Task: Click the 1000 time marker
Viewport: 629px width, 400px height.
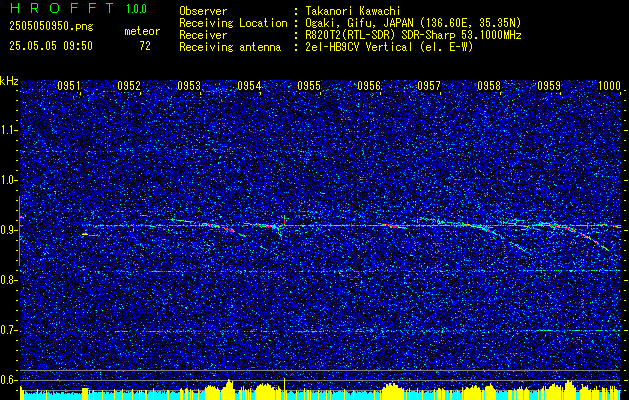Action: click(609, 86)
